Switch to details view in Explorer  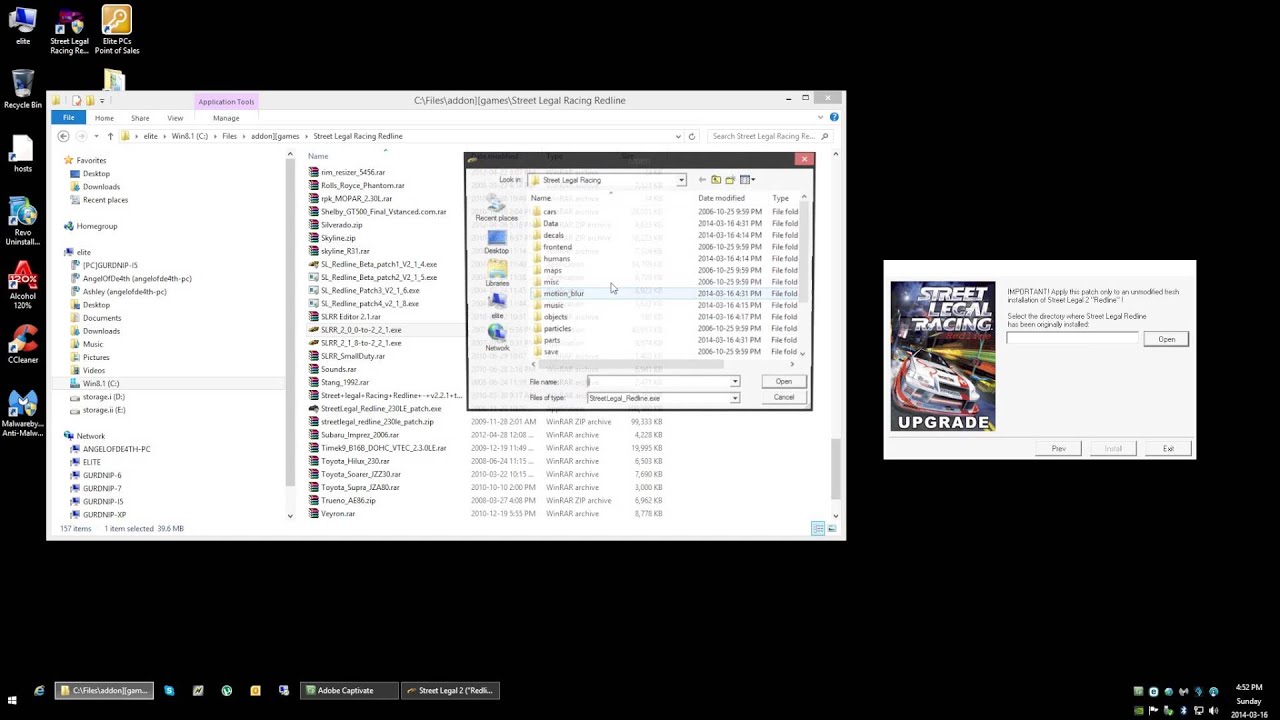[818, 528]
